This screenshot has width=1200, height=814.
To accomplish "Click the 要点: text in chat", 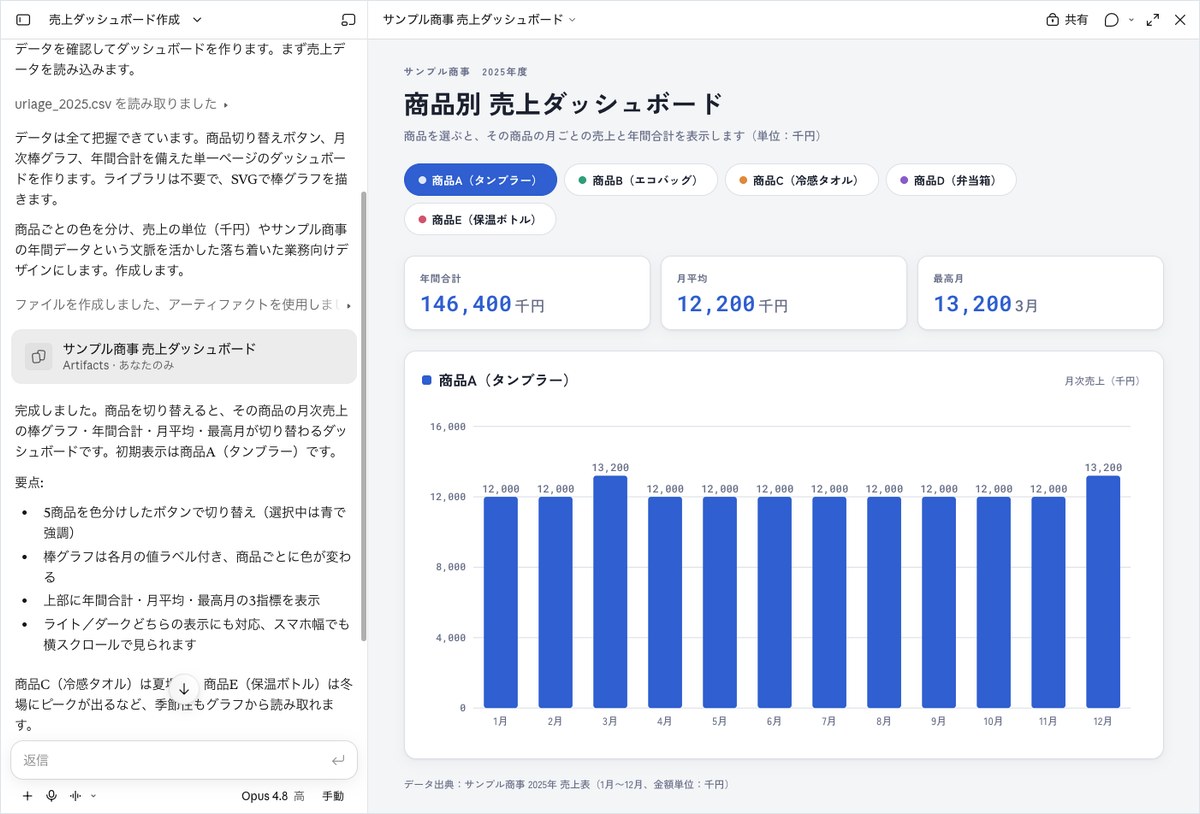I will pos(29,482).
